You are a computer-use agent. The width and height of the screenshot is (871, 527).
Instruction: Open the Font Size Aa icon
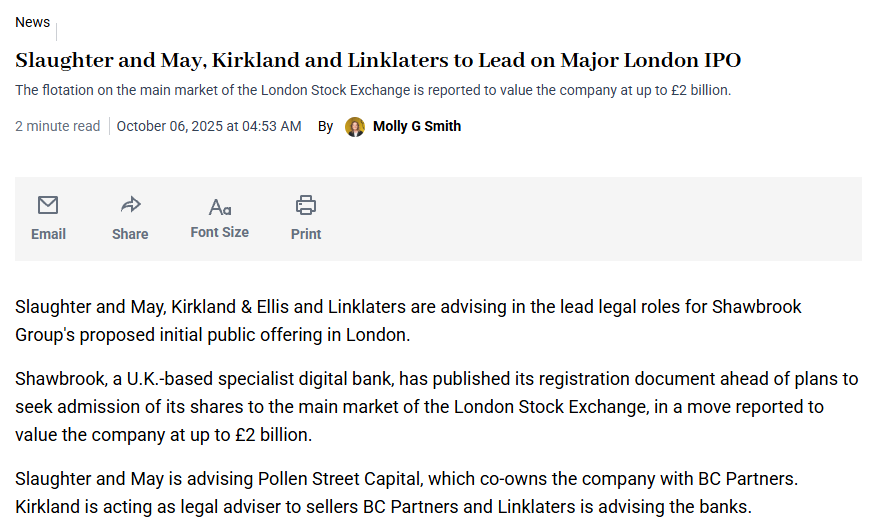pyautogui.click(x=220, y=207)
